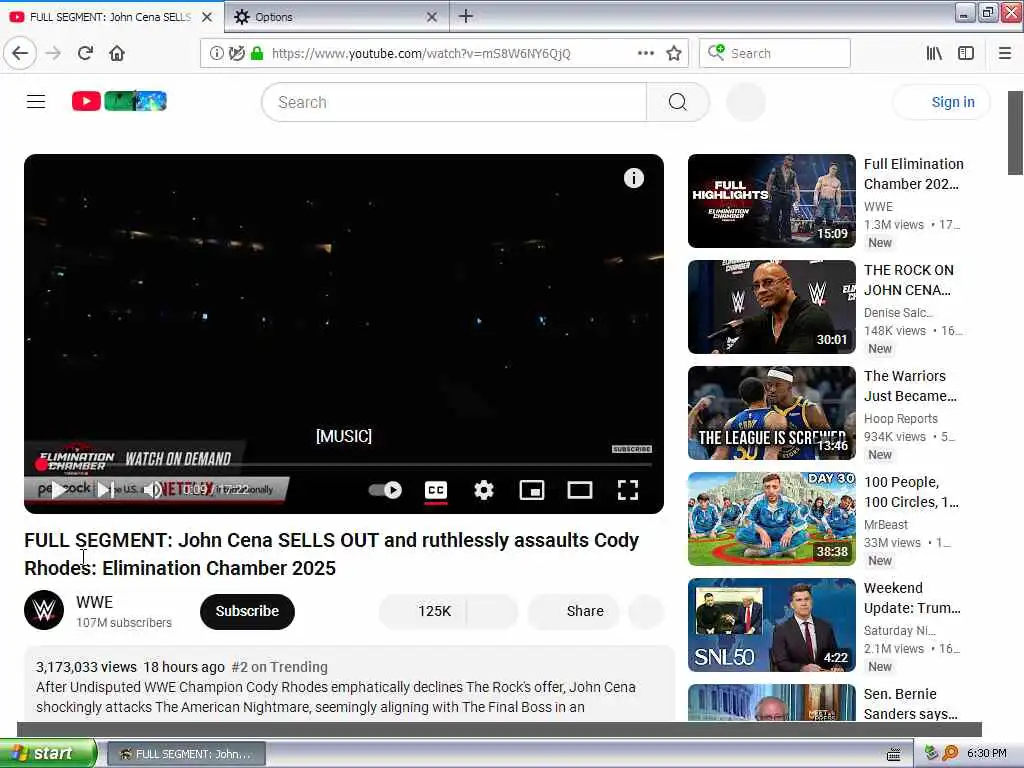Open the 100 People 100 Circles thumbnail
The height and width of the screenshot is (768, 1024).
771,519
